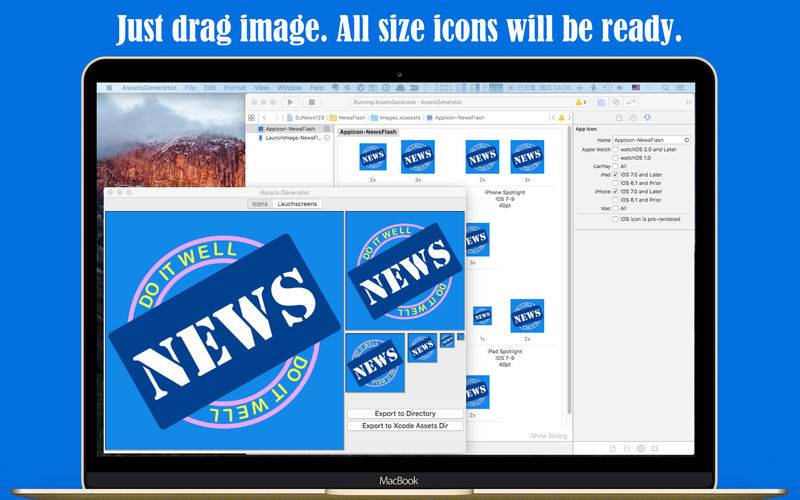800x500 pixels.
Task: Check iPad iOS 6.1 and Prior
Action: [615, 183]
